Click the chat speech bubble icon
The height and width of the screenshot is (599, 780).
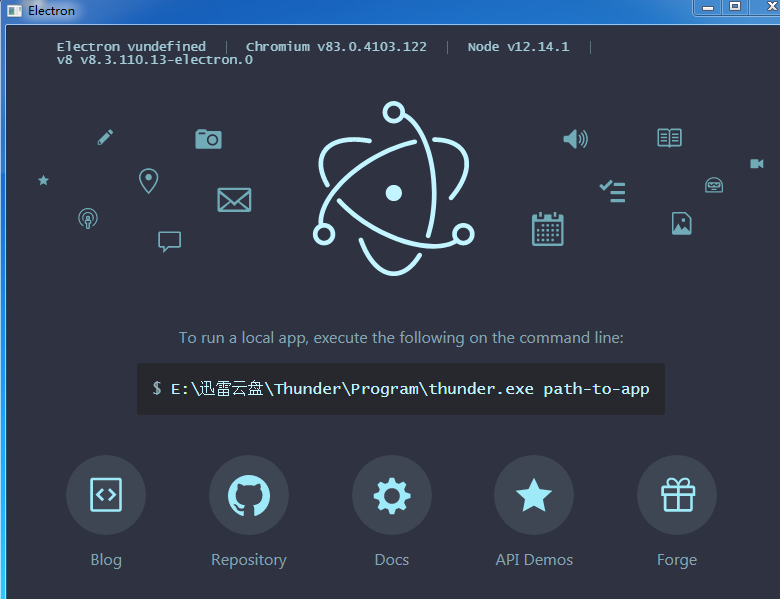coord(169,241)
